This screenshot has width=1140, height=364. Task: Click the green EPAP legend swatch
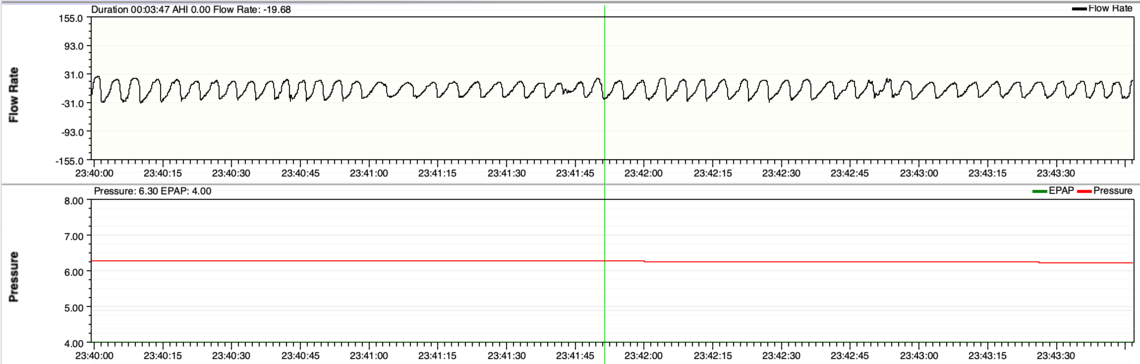pos(1039,191)
